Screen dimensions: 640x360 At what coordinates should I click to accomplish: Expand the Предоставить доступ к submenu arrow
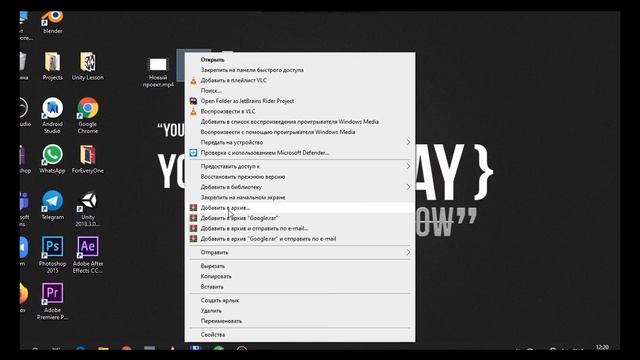(408, 166)
